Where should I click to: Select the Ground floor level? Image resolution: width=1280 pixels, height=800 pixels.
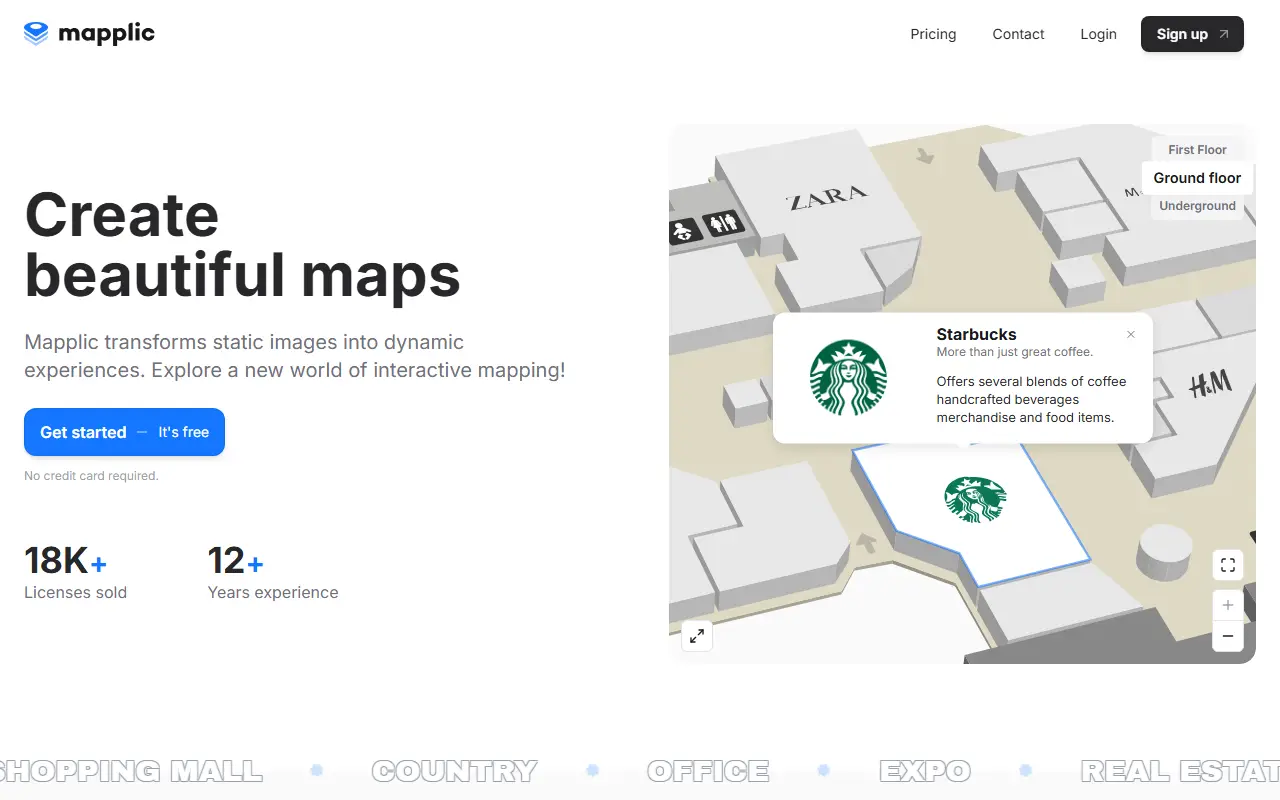pyautogui.click(x=1197, y=178)
